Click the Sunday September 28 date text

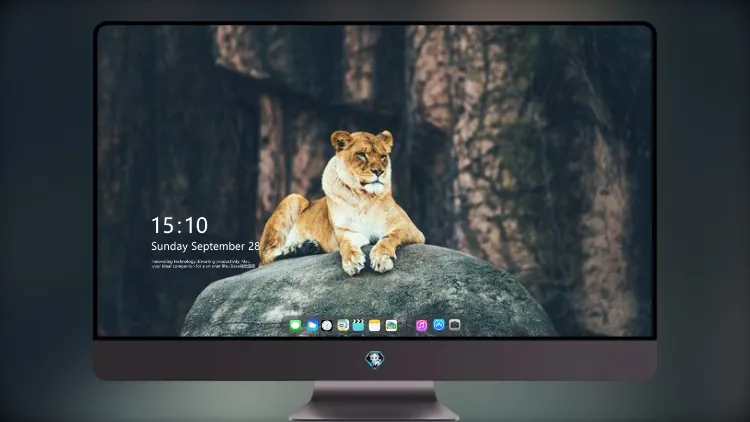(x=205, y=246)
